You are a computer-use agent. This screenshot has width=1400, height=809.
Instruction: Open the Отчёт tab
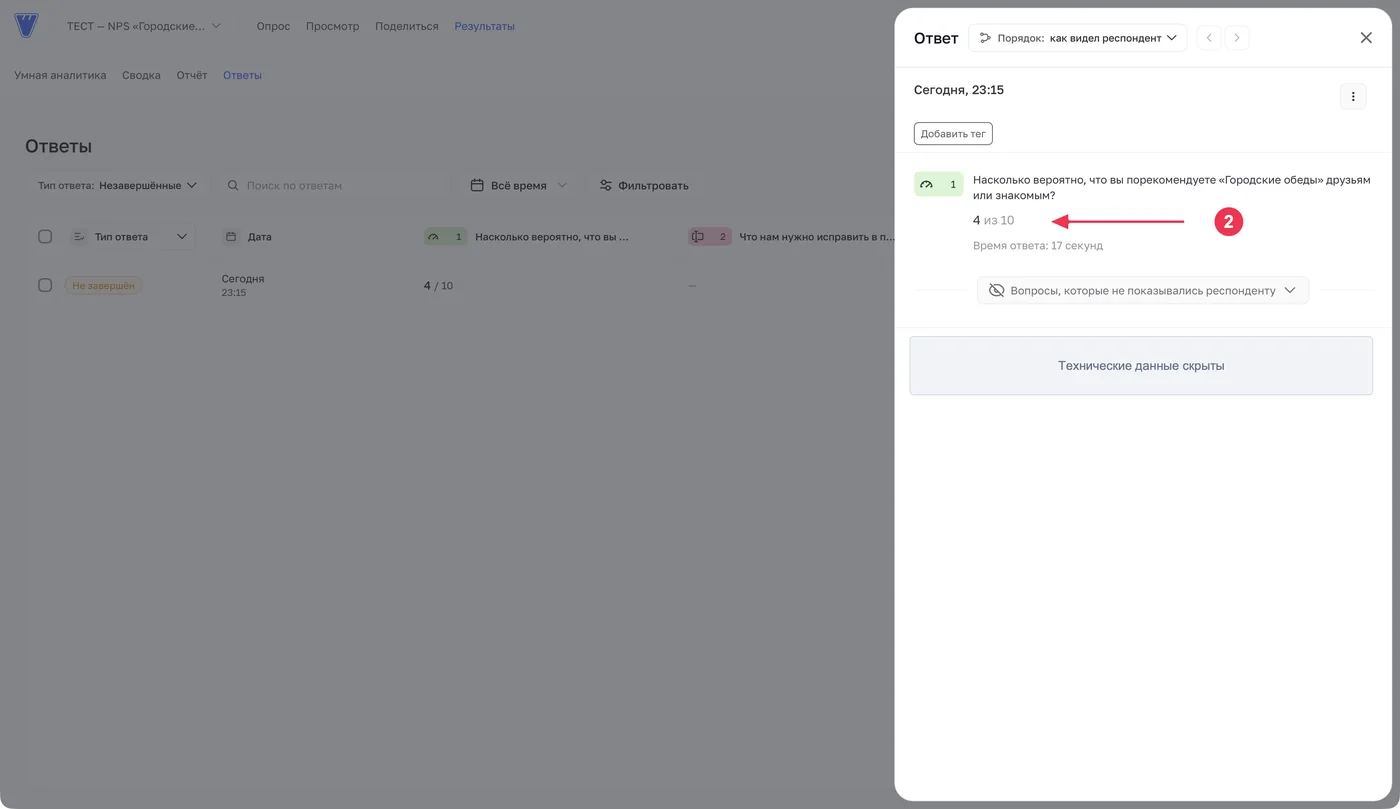(192, 75)
